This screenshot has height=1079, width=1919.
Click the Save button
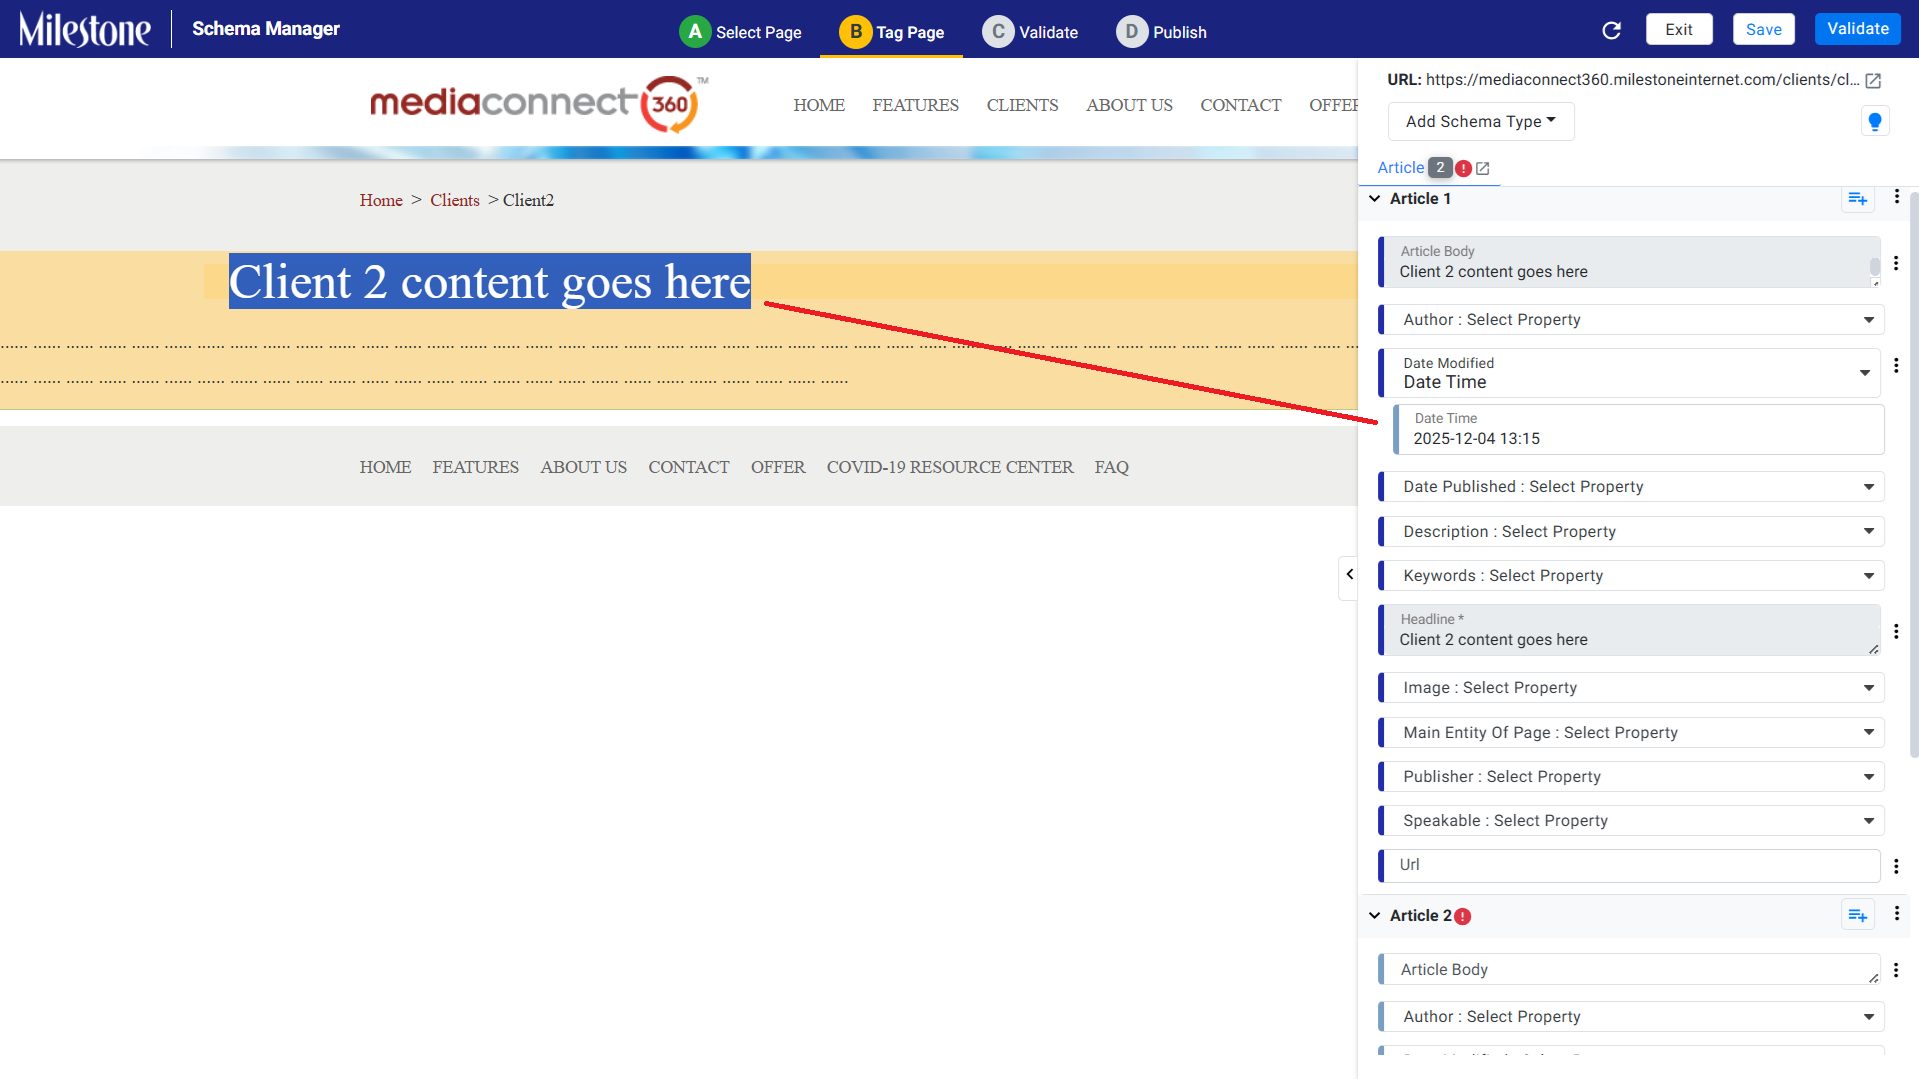(1763, 29)
